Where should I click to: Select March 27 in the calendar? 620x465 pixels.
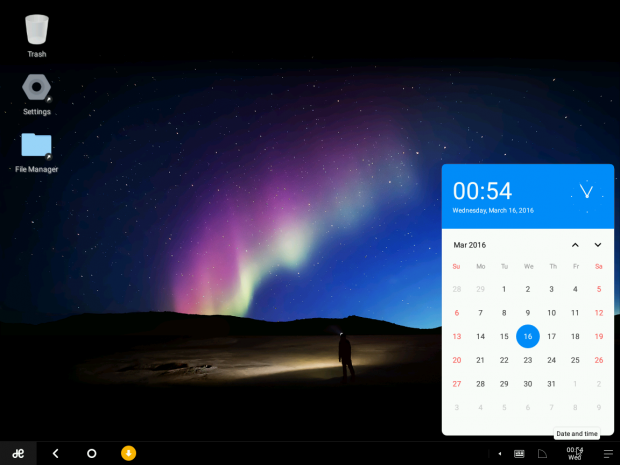457,384
